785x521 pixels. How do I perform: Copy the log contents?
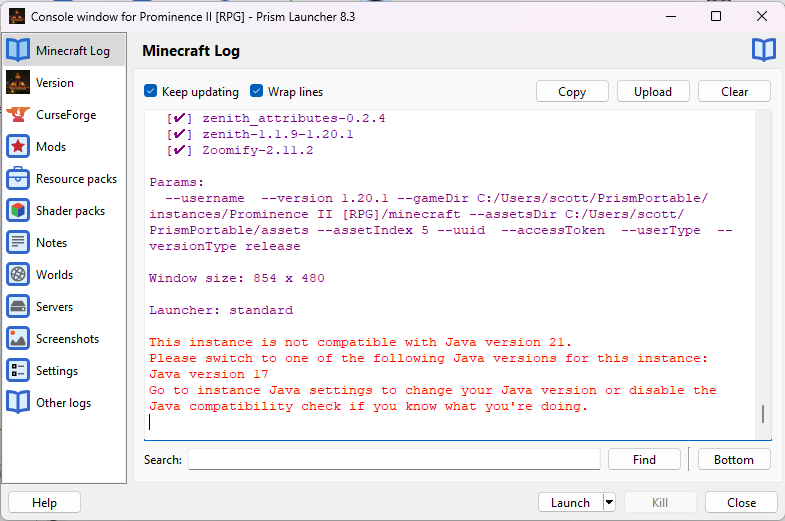572,92
